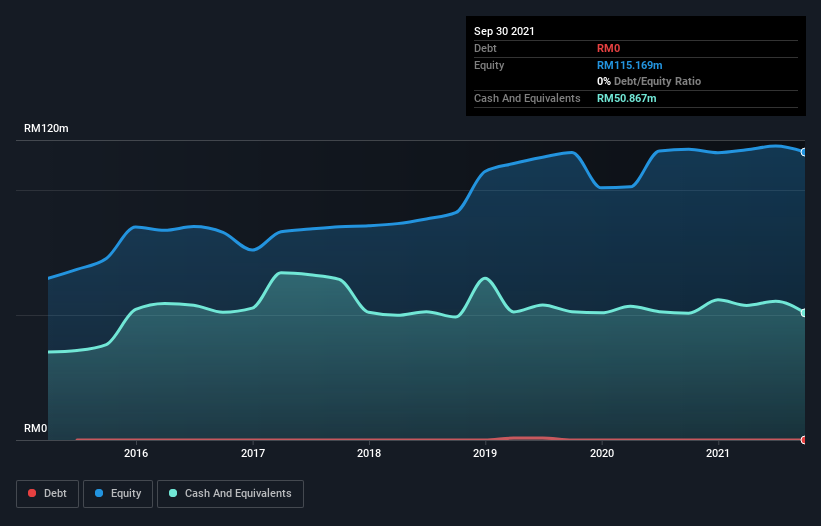The width and height of the screenshot is (821, 526).
Task: Click the RM0 y-axis label
Action: click(x=36, y=428)
